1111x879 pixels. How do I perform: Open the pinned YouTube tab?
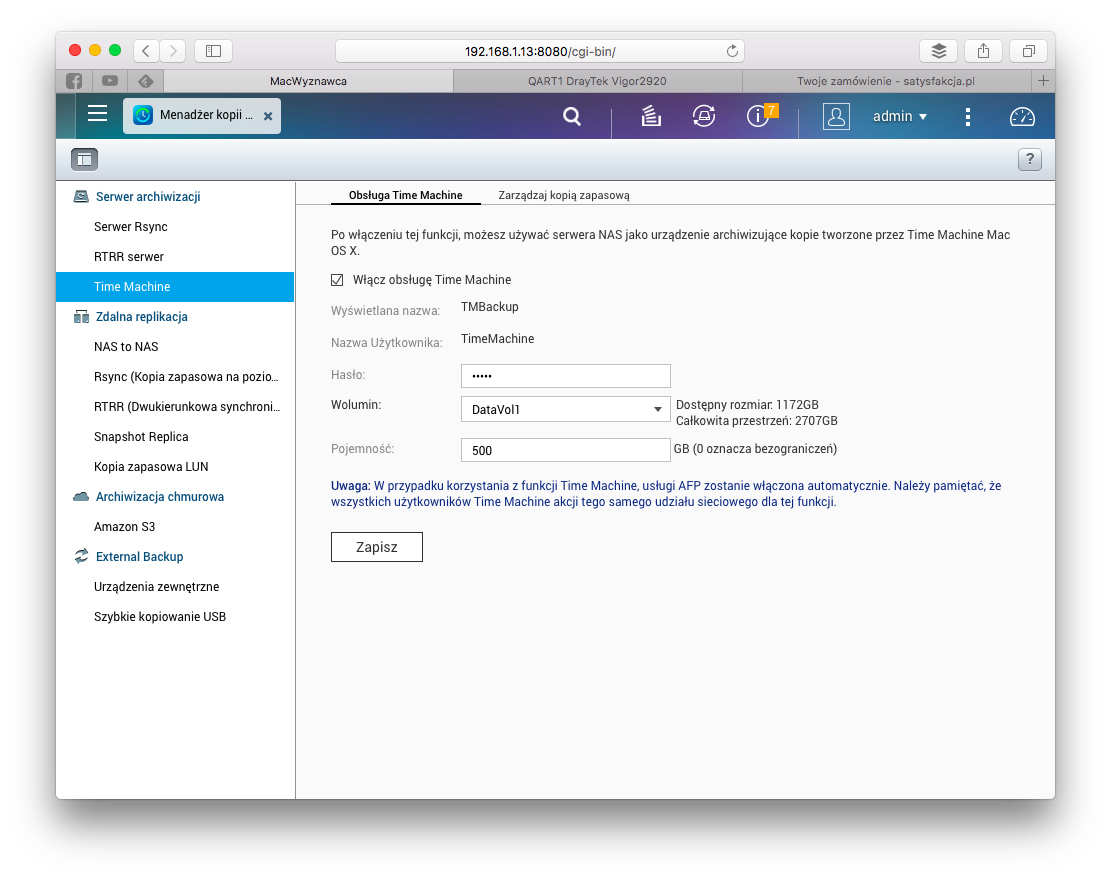(110, 81)
